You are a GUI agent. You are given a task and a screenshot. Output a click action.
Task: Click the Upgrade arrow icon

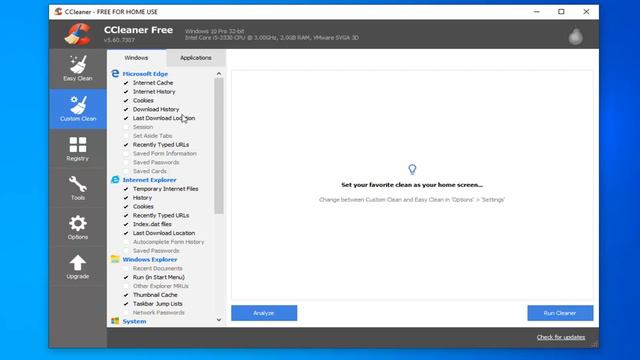(78, 263)
